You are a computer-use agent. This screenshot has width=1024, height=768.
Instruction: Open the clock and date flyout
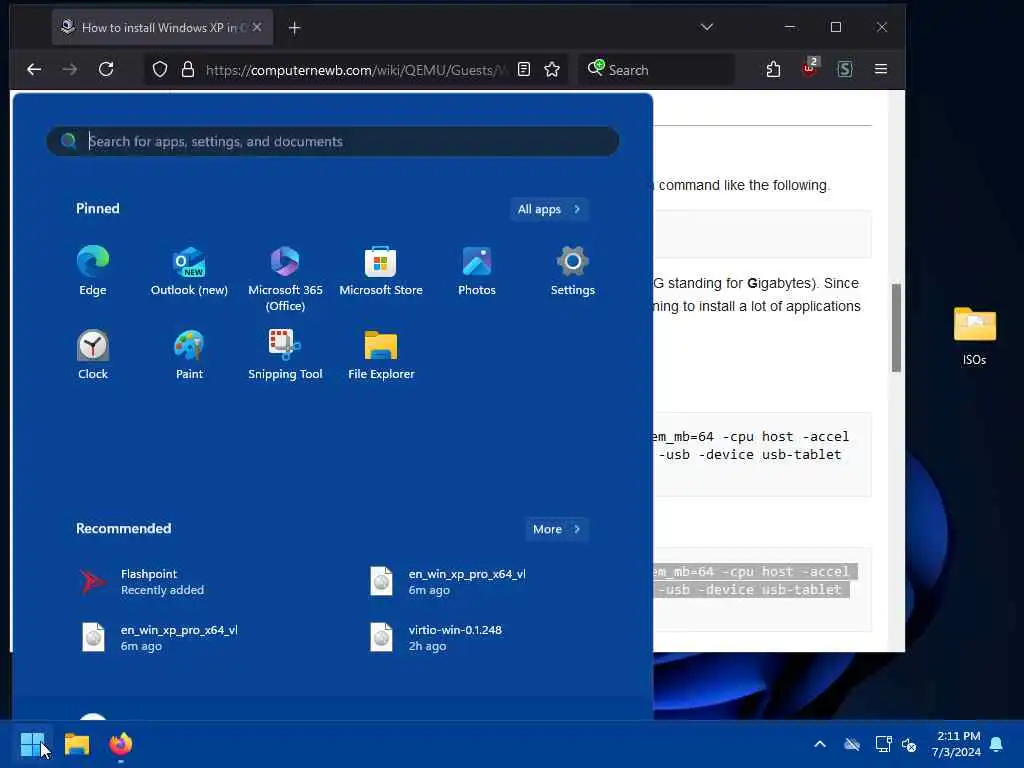[956, 744]
